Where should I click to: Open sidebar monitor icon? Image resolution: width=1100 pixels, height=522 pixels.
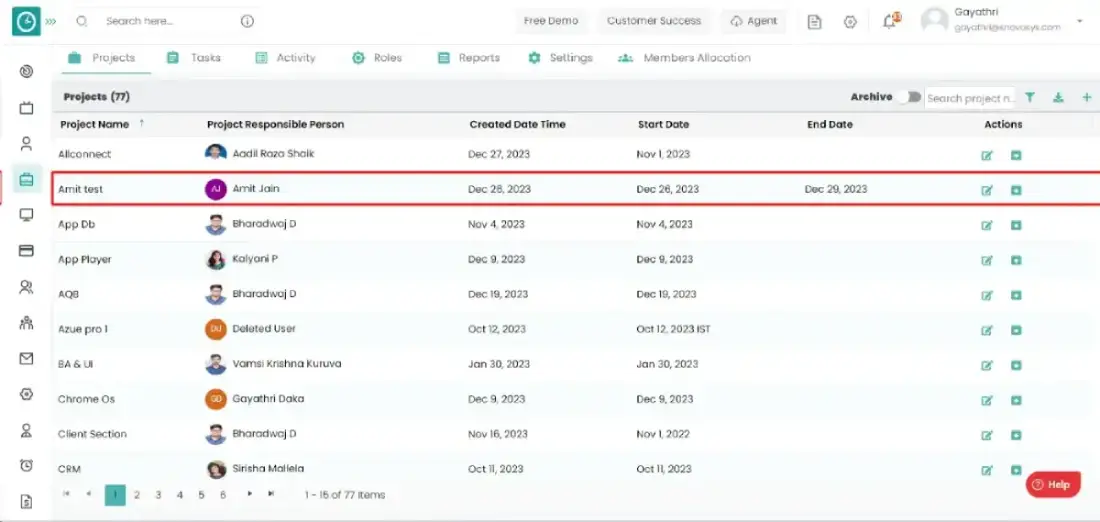(27, 215)
